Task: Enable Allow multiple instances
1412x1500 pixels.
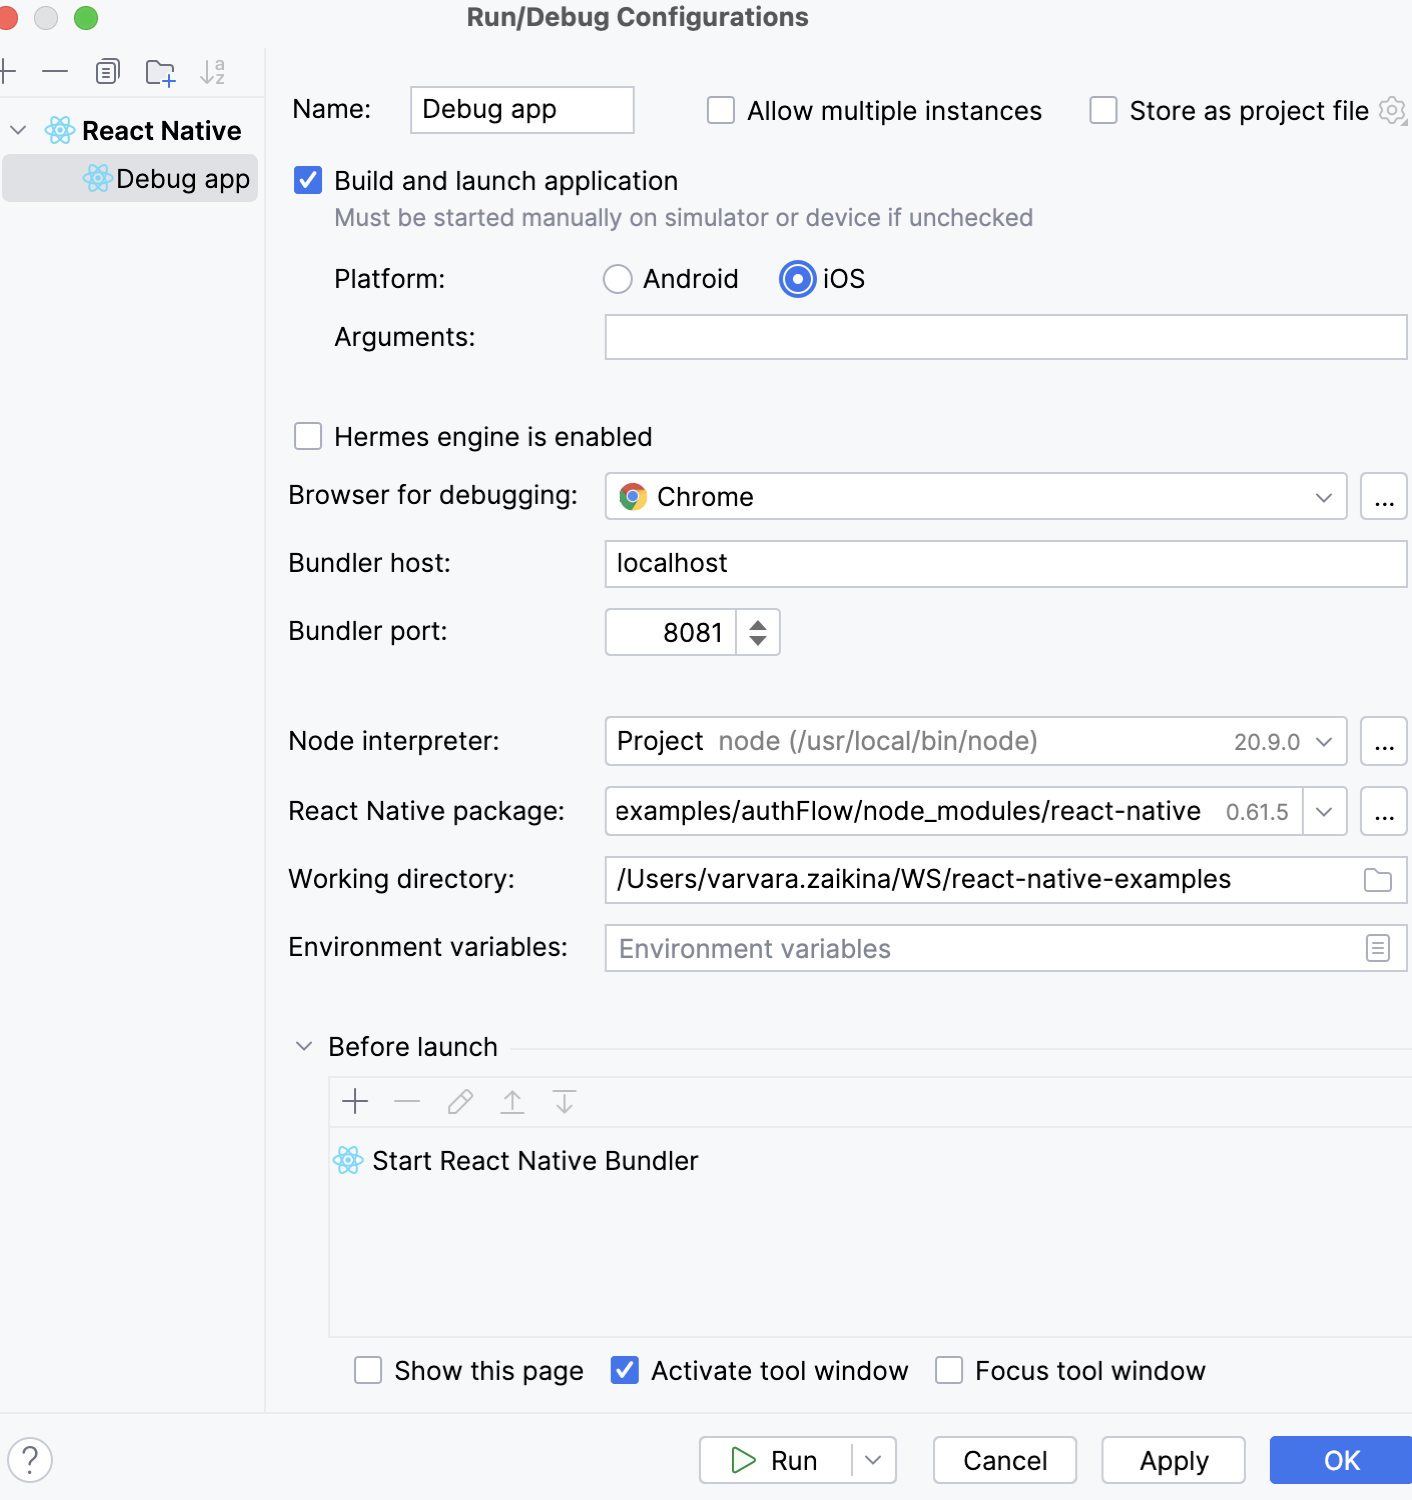Action: point(720,110)
